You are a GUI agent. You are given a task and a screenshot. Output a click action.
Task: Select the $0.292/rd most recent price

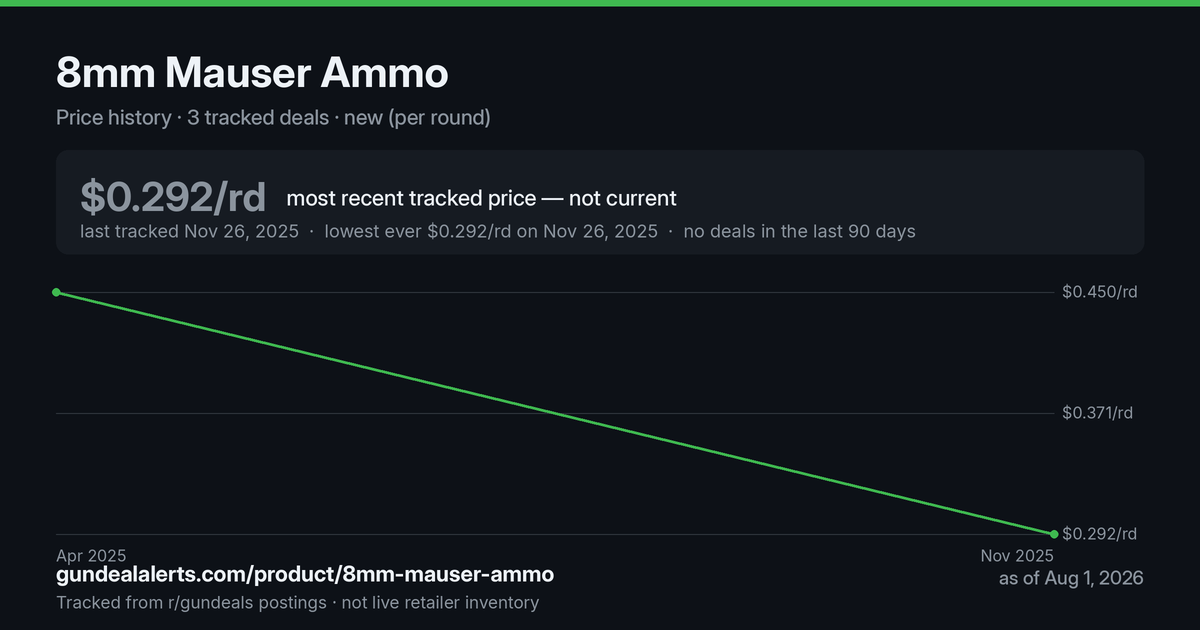173,197
